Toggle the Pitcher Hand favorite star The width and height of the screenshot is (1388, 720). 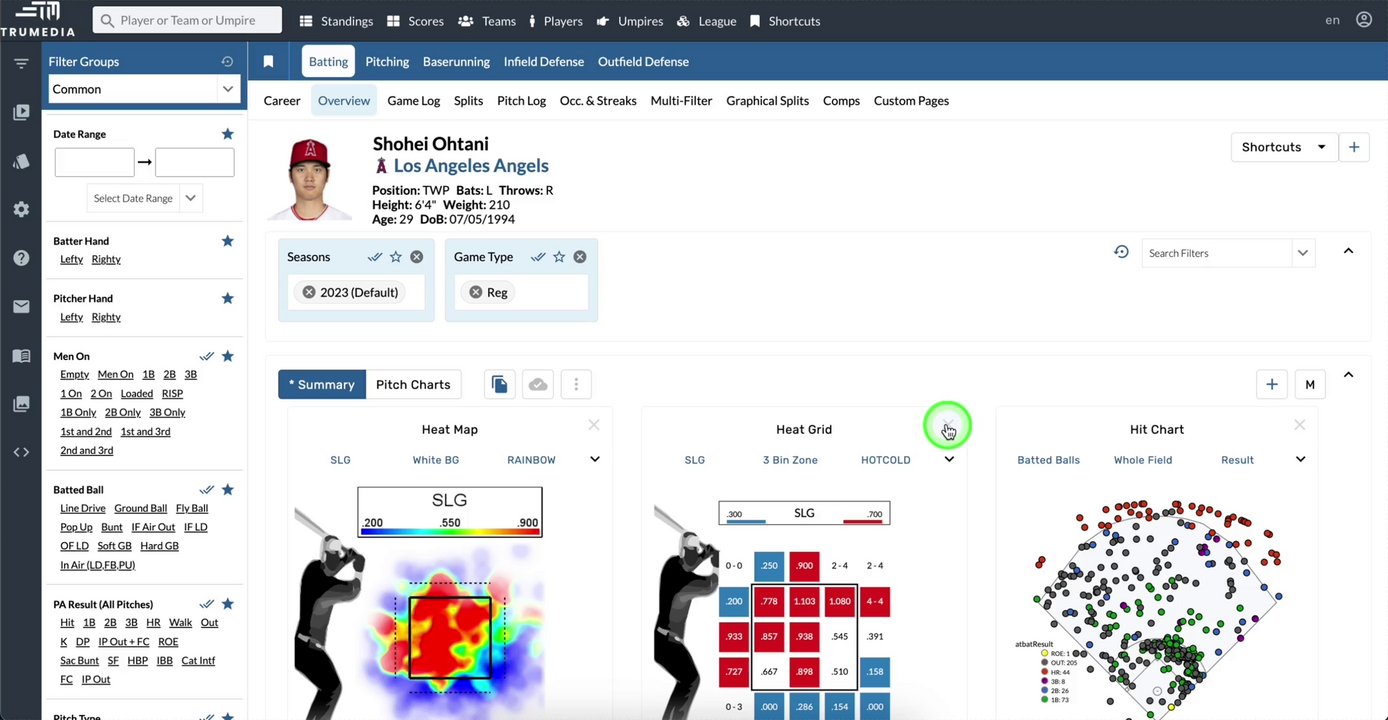227,298
